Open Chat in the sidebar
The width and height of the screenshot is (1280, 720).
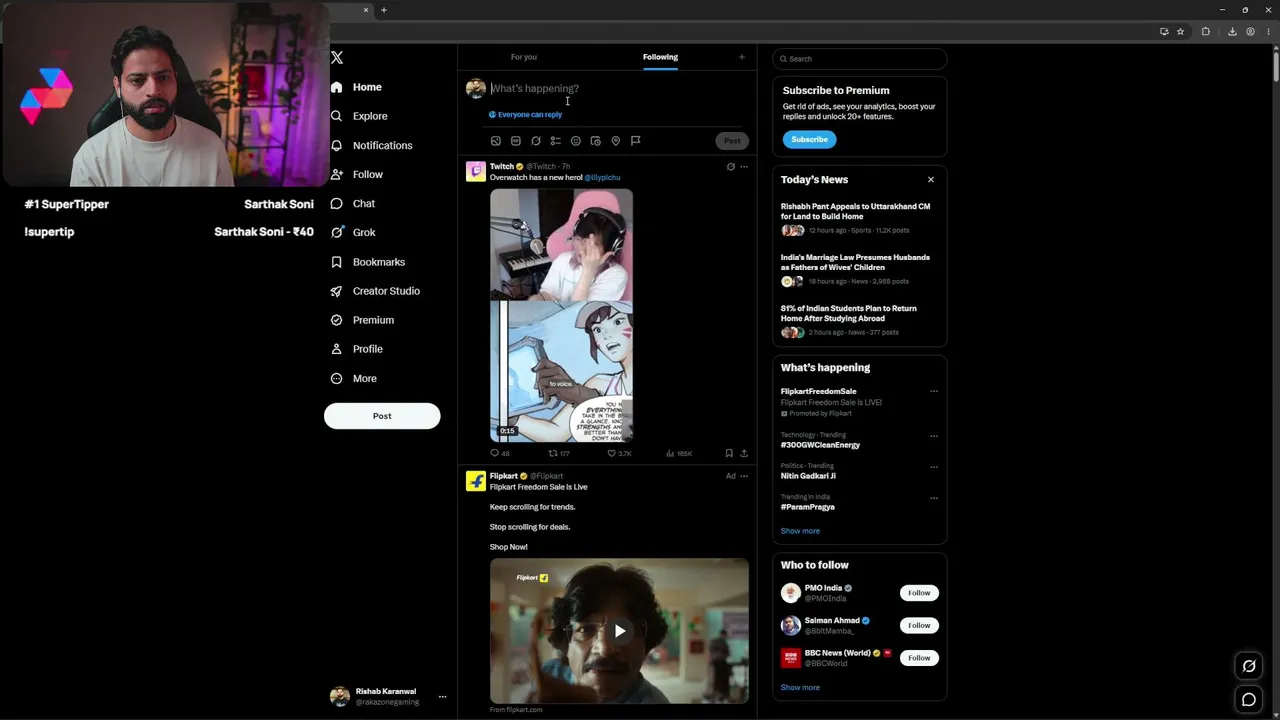pos(353,204)
